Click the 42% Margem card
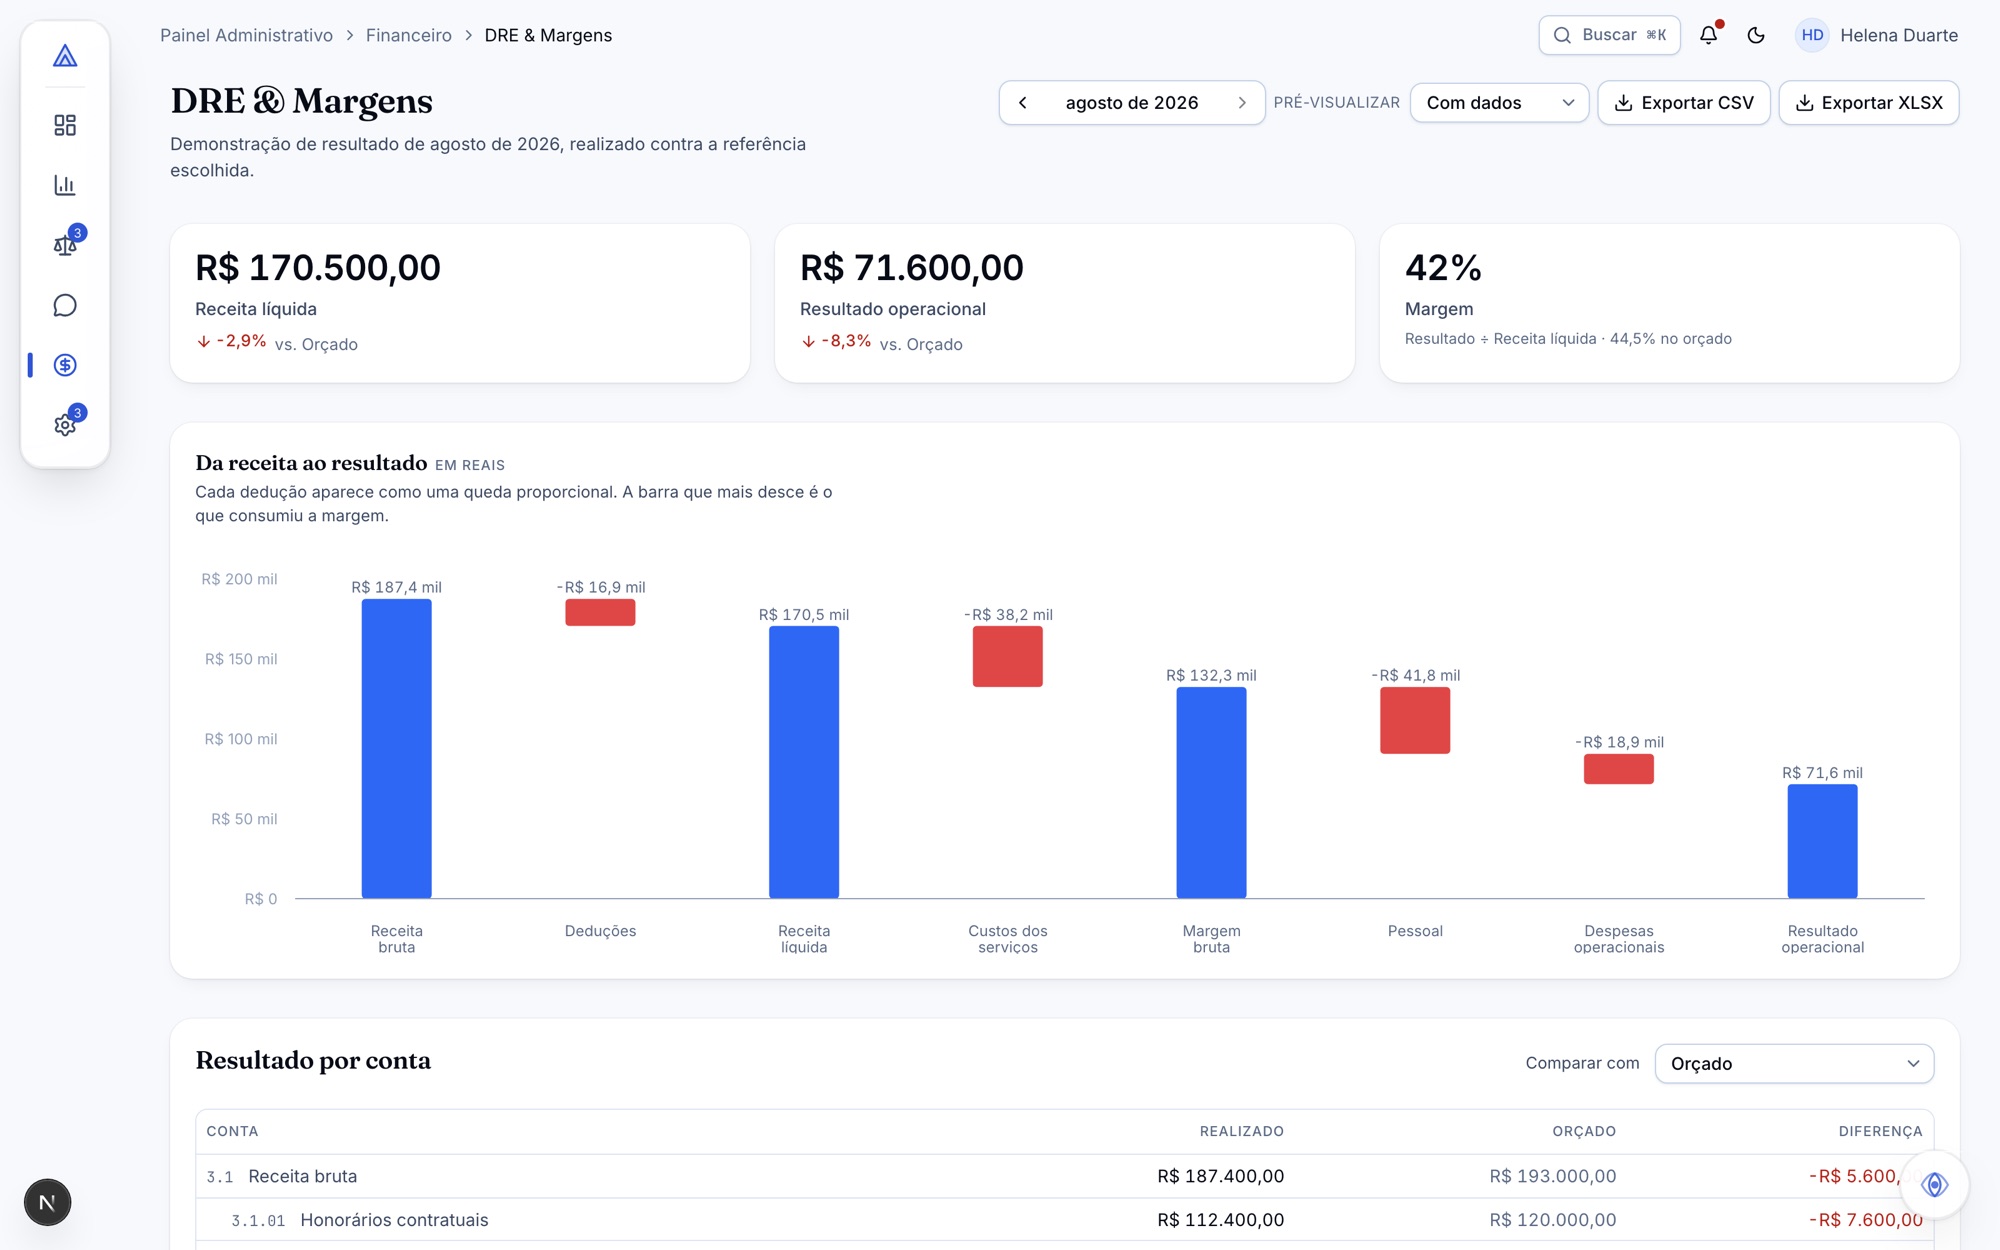Image resolution: width=2000 pixels, height=1250 pixels. point(1669,303)
